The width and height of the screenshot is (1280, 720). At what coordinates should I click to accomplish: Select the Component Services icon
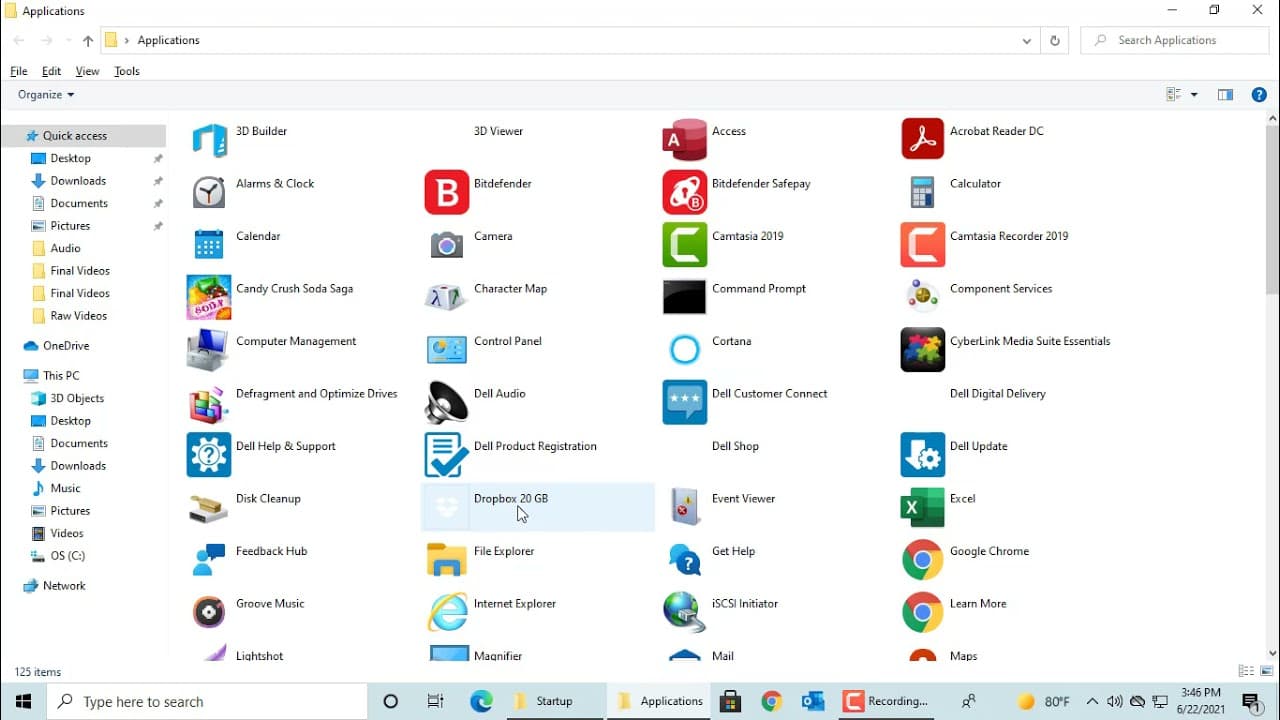coord(923,297)
